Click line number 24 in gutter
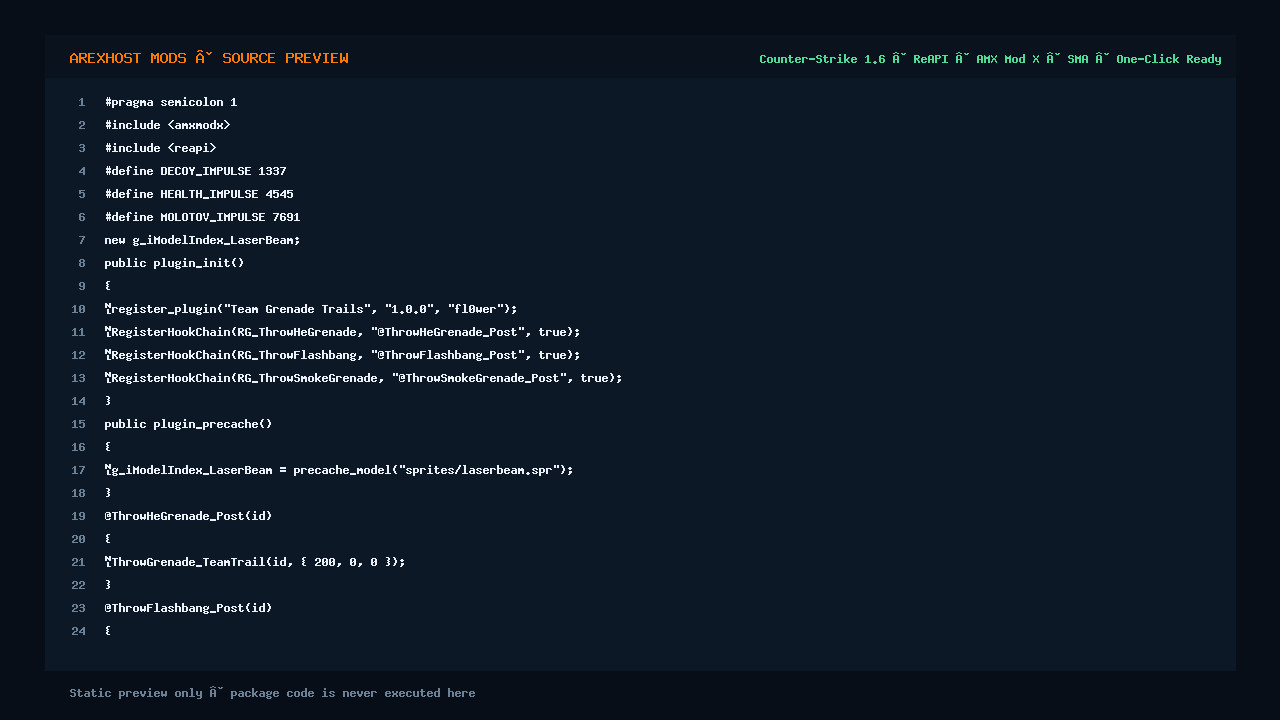 [79, 631]
